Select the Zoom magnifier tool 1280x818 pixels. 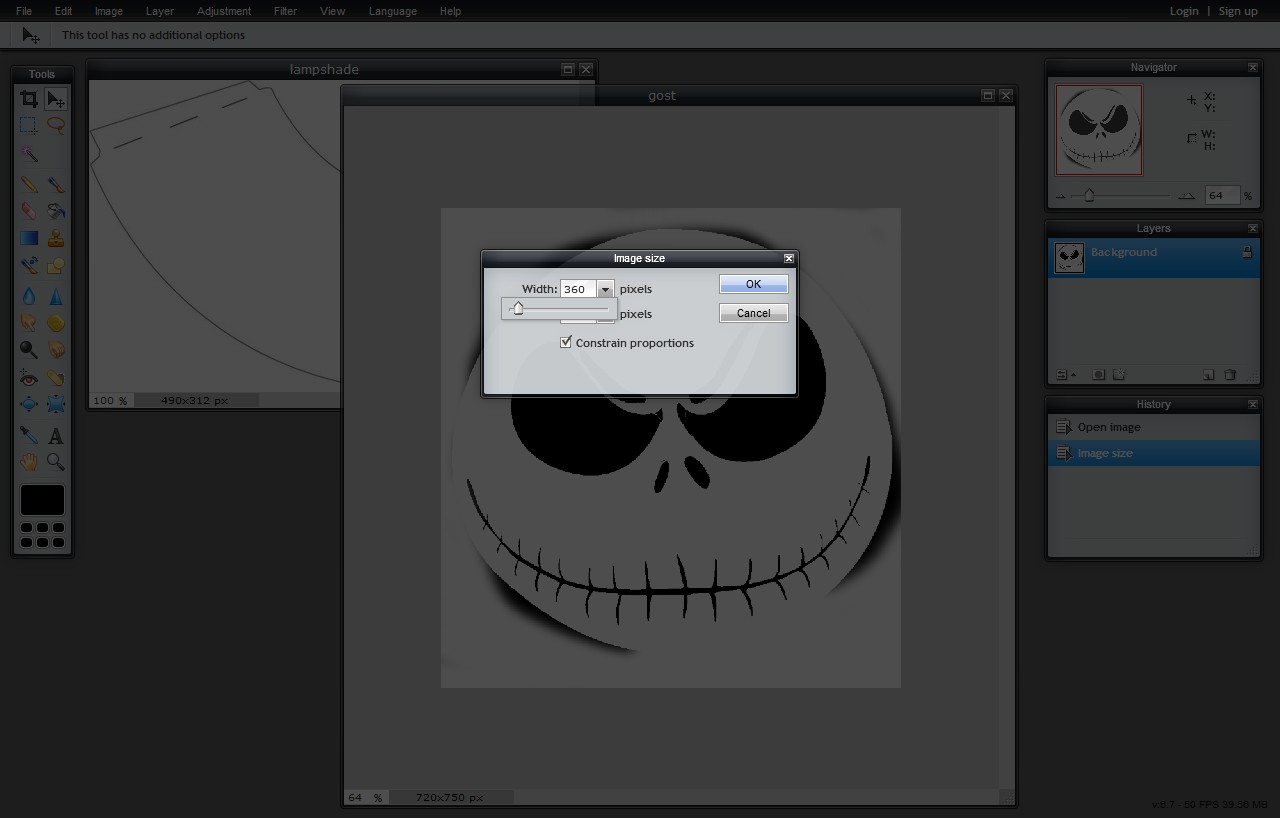click(x=56, y=462)
